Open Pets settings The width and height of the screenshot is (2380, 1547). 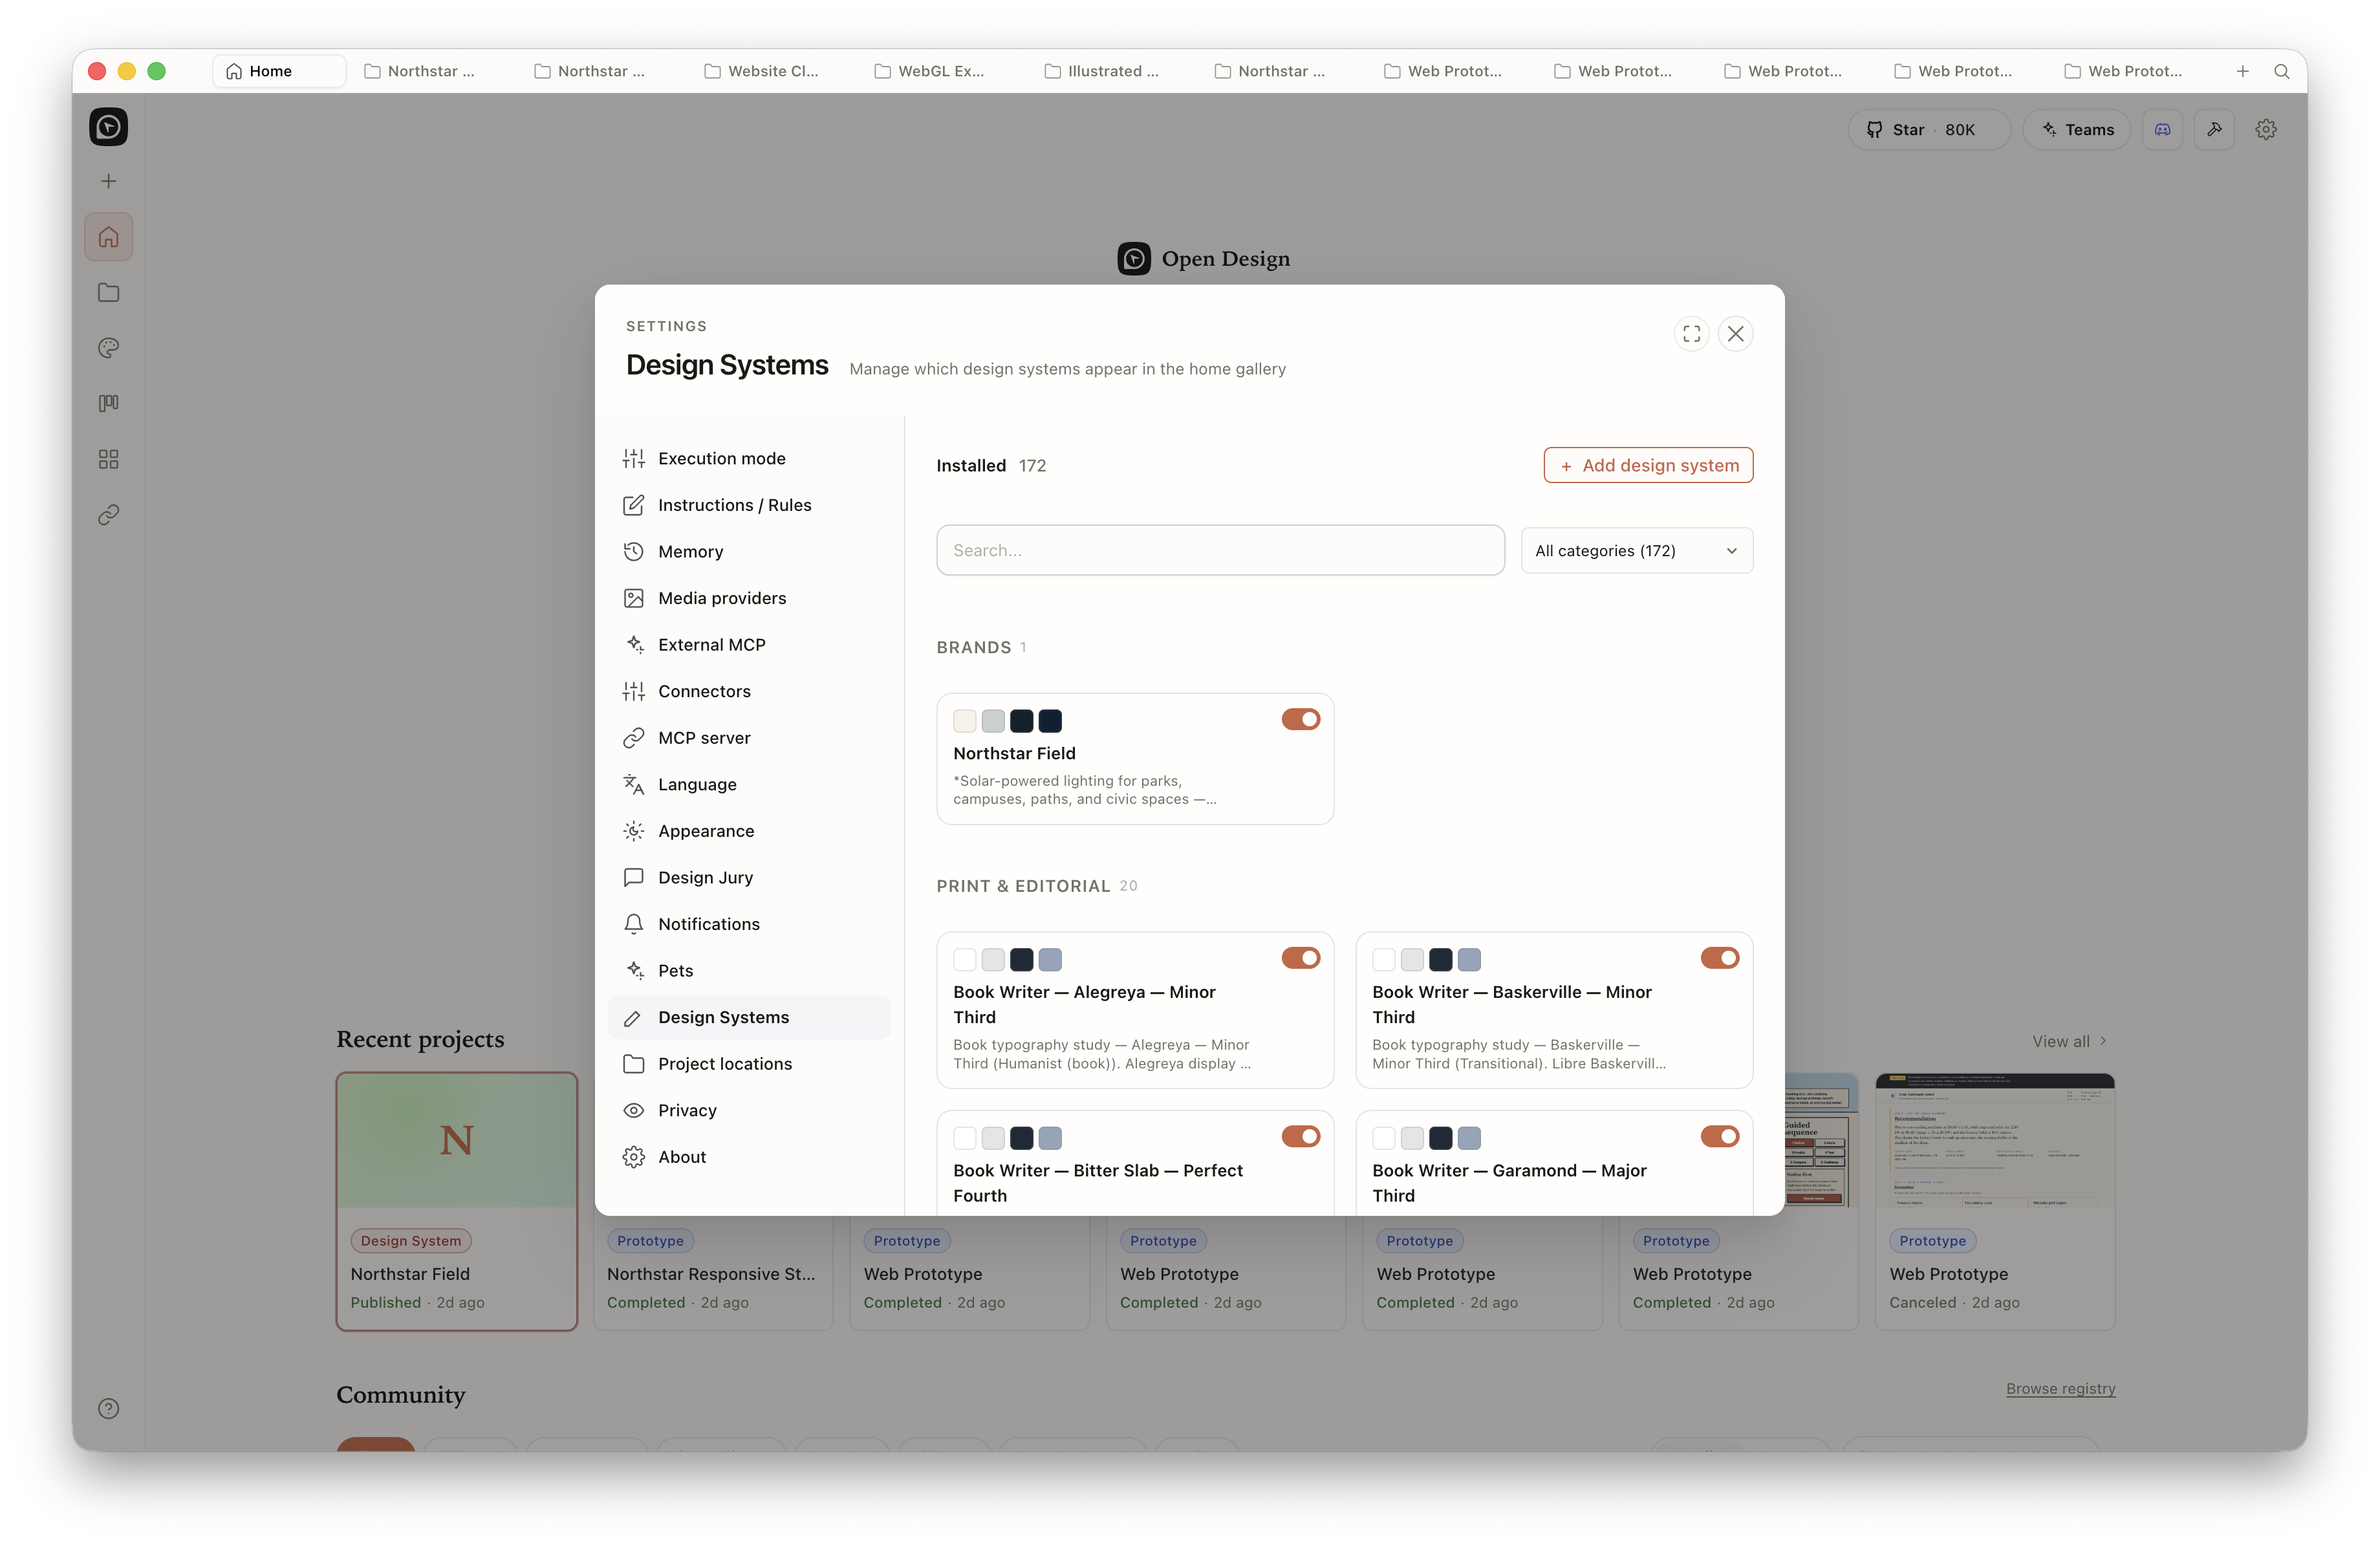pos(749,970)
